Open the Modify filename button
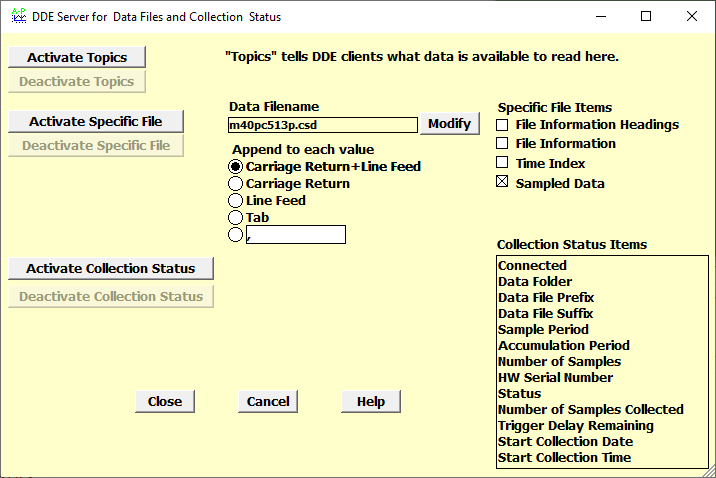Viewport: 716px width, 478px height. [448, 124]
